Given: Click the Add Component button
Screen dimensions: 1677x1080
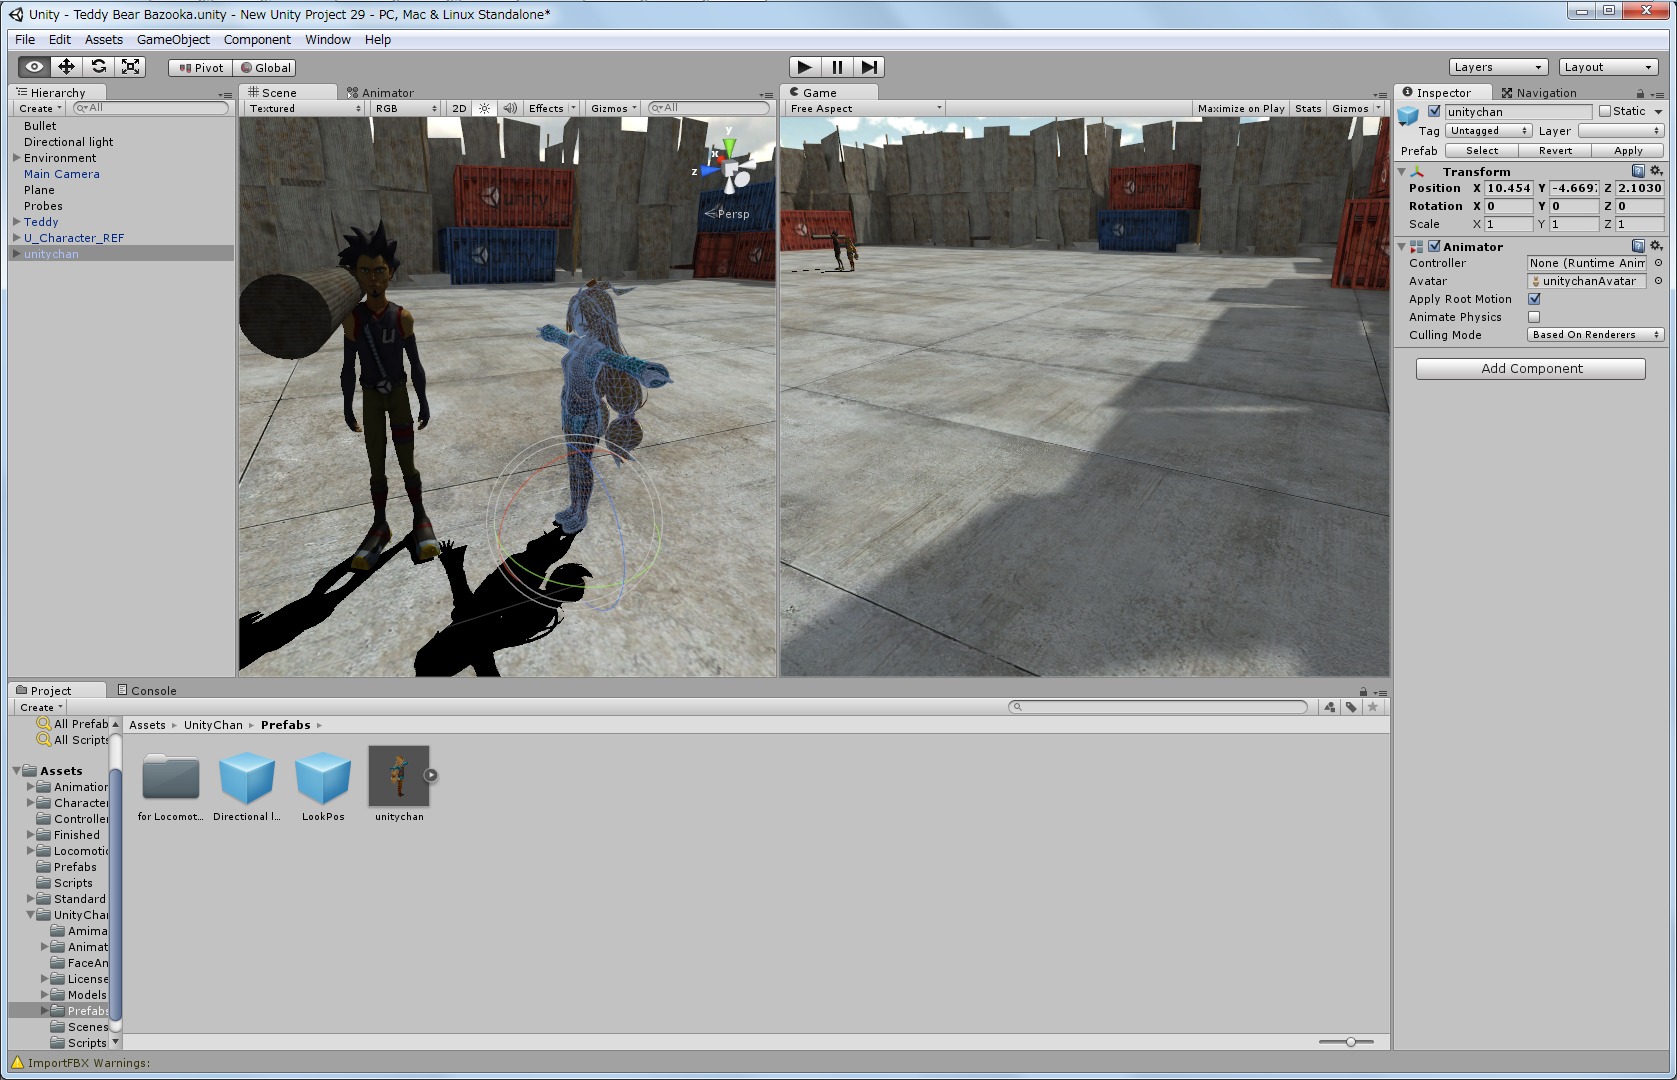Looking at the screenshot, I should pos(1530,369).
